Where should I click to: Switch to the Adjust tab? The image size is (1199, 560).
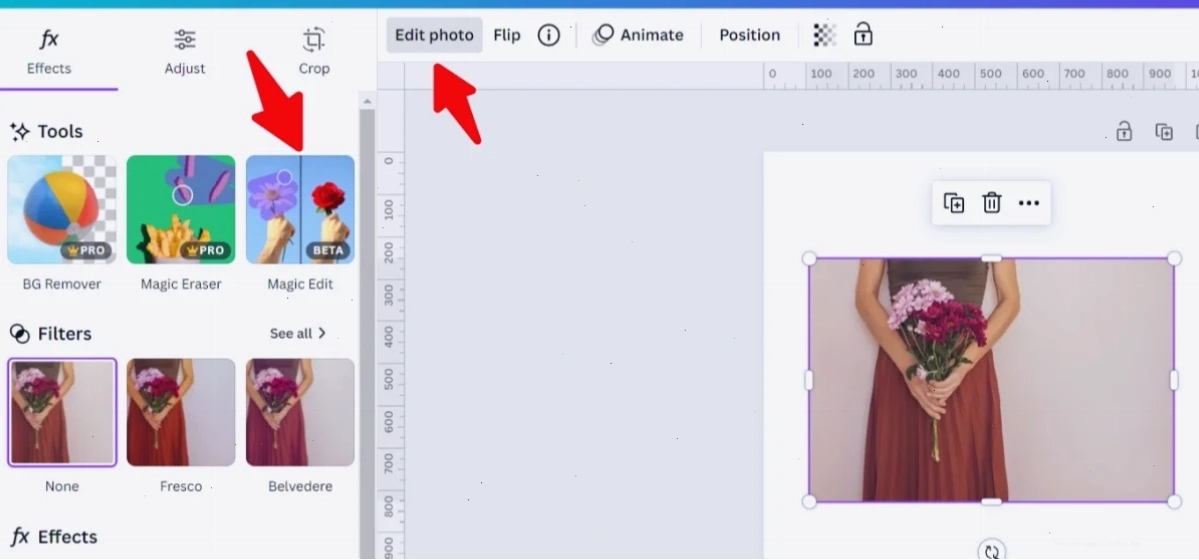click(185, 52)
